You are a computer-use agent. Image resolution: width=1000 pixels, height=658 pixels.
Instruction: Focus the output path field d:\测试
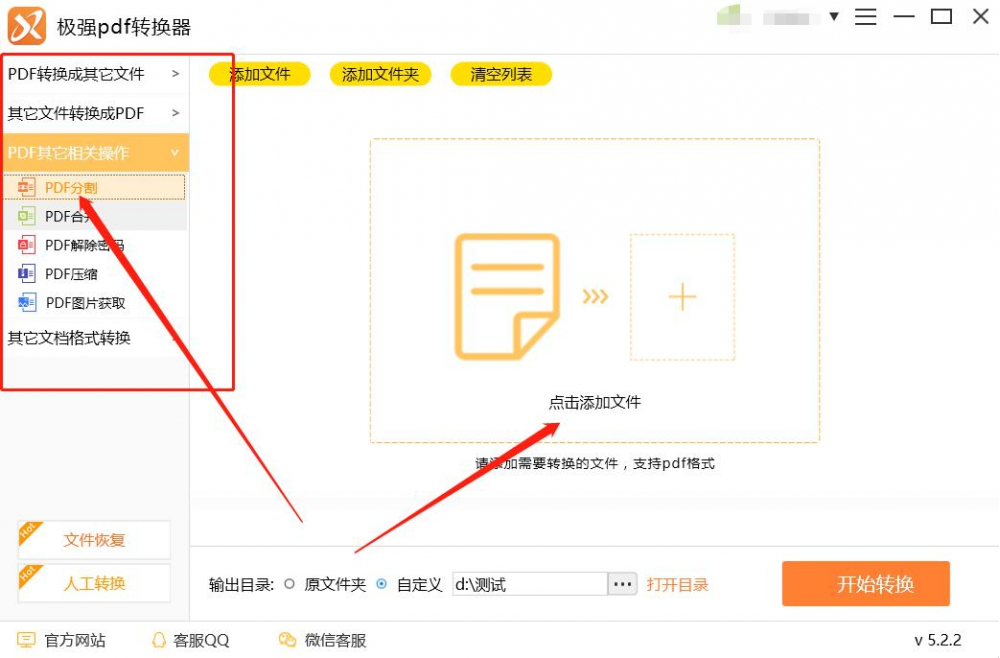(529, 584)
